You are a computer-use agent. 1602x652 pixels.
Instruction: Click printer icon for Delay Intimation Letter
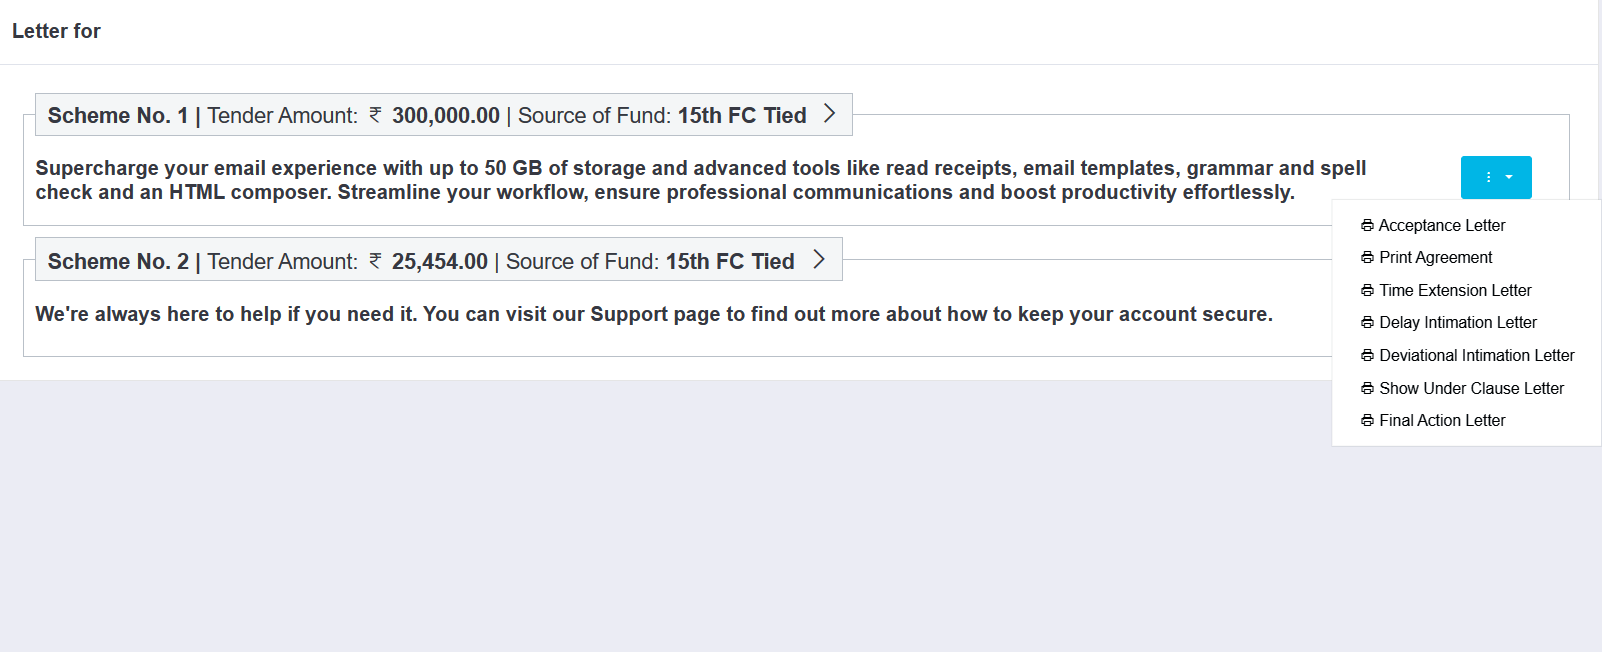click(x=1367, y=323)
